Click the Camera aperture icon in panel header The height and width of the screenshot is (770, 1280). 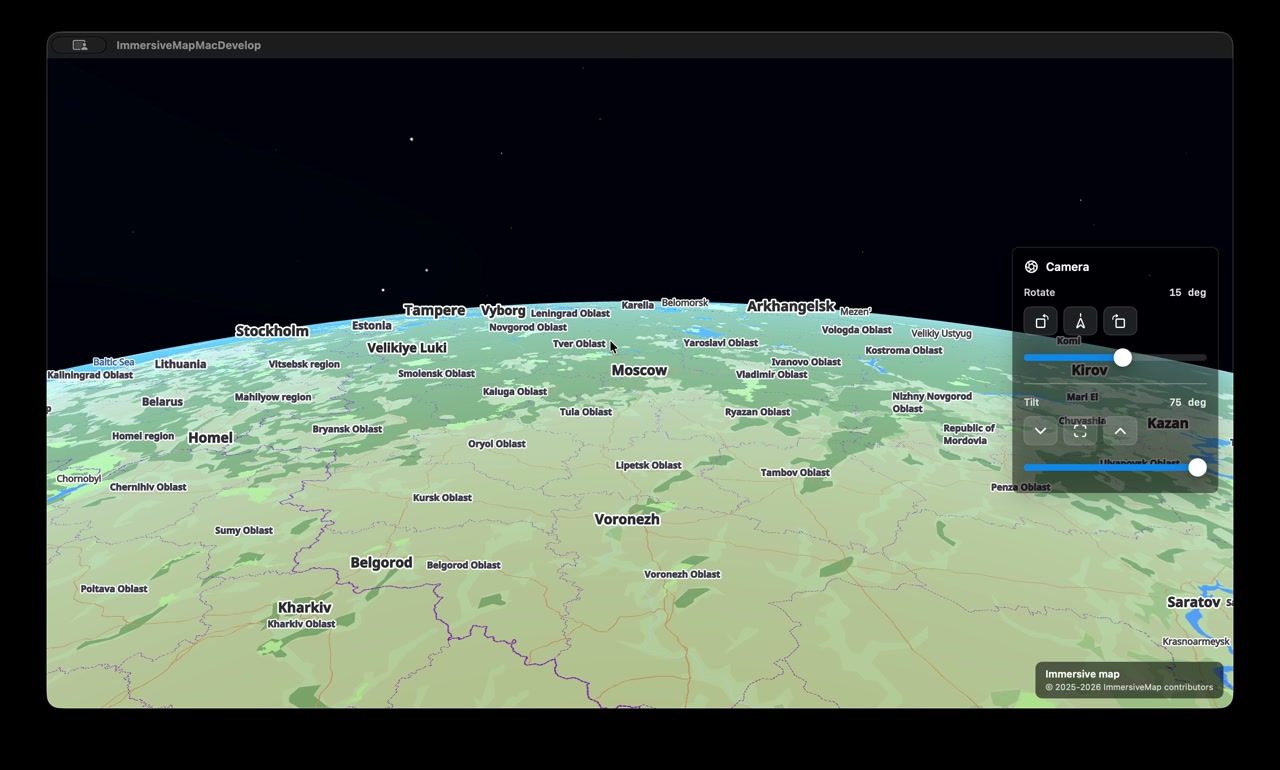(x=1031, y=267)
